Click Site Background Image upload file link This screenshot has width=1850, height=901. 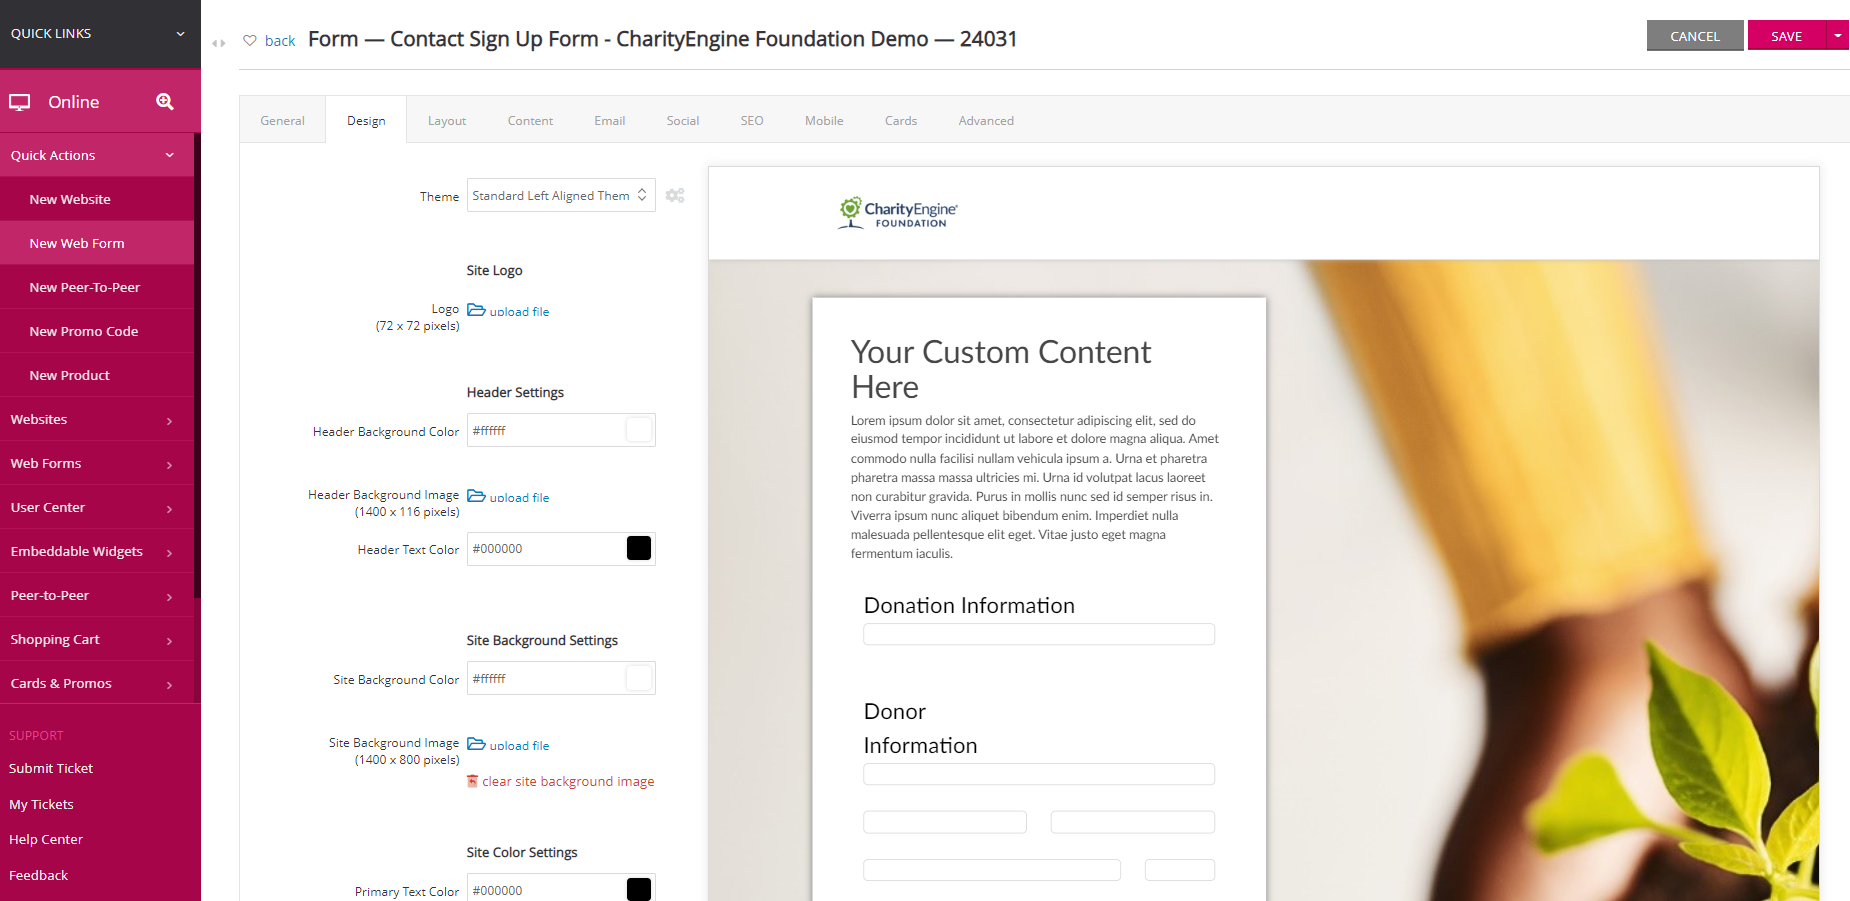(519, 746)
